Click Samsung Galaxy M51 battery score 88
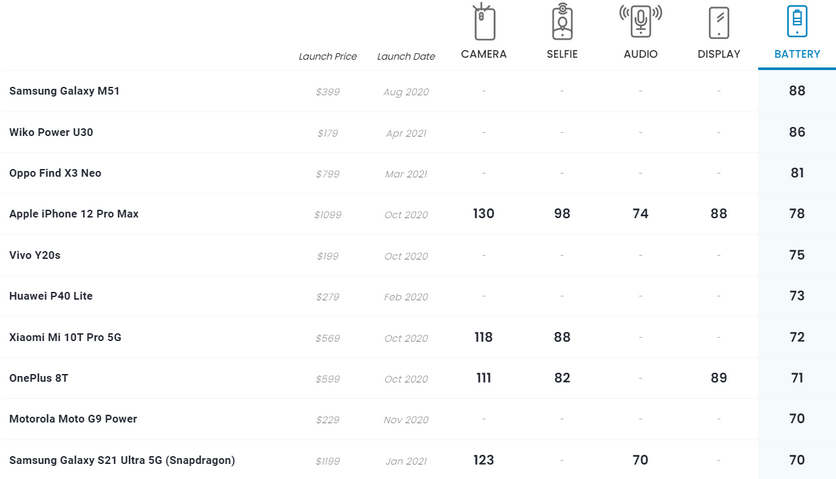The image size is (836, 479). (x=797, y=91)
